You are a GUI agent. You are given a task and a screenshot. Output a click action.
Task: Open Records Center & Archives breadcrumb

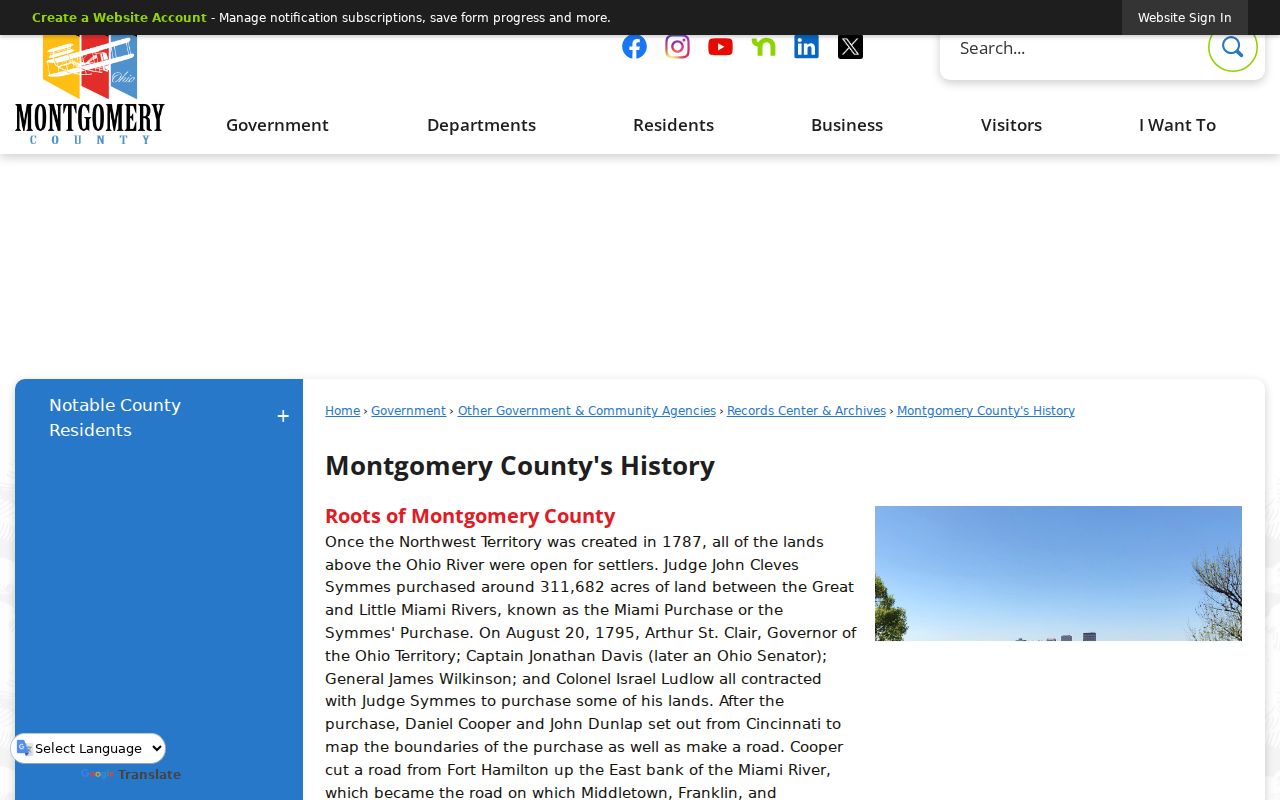806,411
